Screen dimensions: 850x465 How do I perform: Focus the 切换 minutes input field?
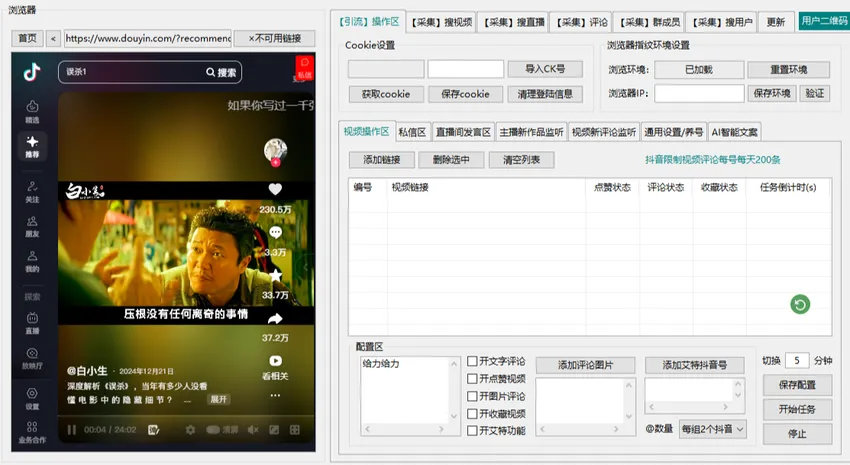click(x=797, y=360)
